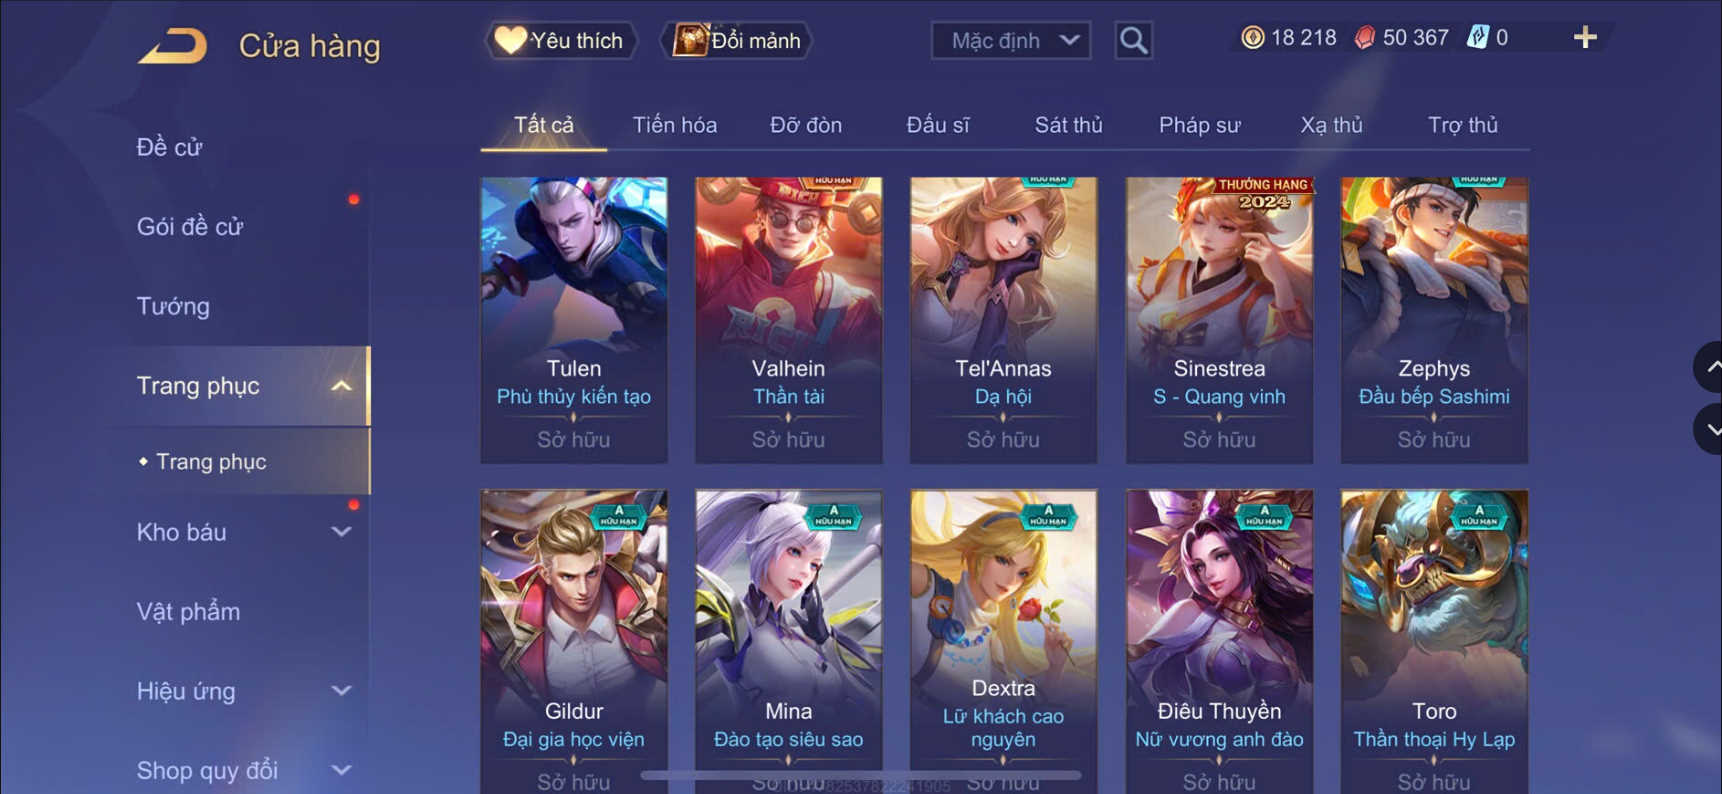Screen dimensions: 1722x794
Task: Open the Mặc định sort dropdown
Action: [1011, 41]
